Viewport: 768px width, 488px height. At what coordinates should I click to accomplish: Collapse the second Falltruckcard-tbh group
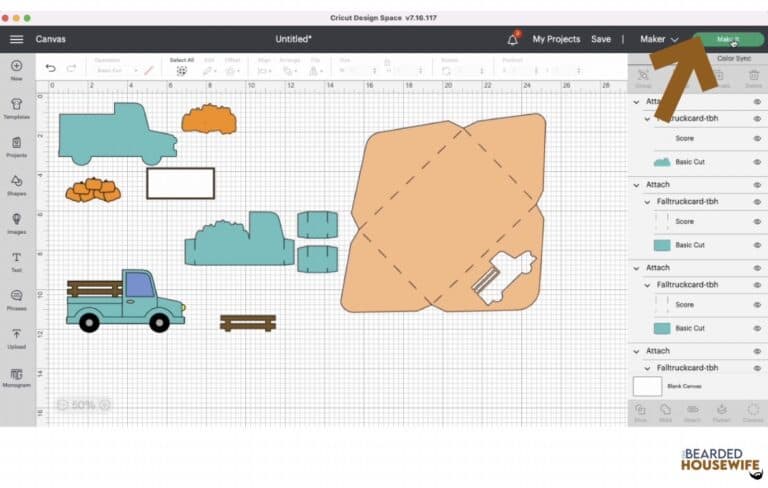(647, 201)
